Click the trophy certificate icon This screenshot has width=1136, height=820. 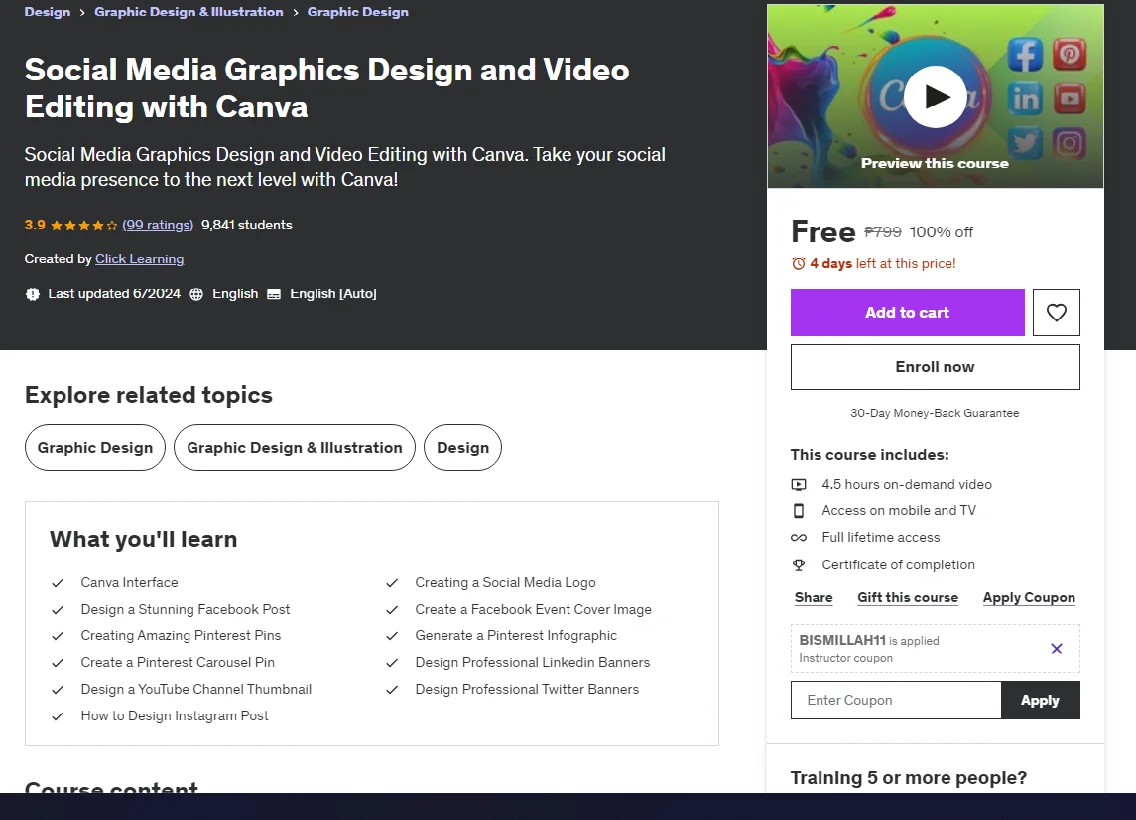798,565
